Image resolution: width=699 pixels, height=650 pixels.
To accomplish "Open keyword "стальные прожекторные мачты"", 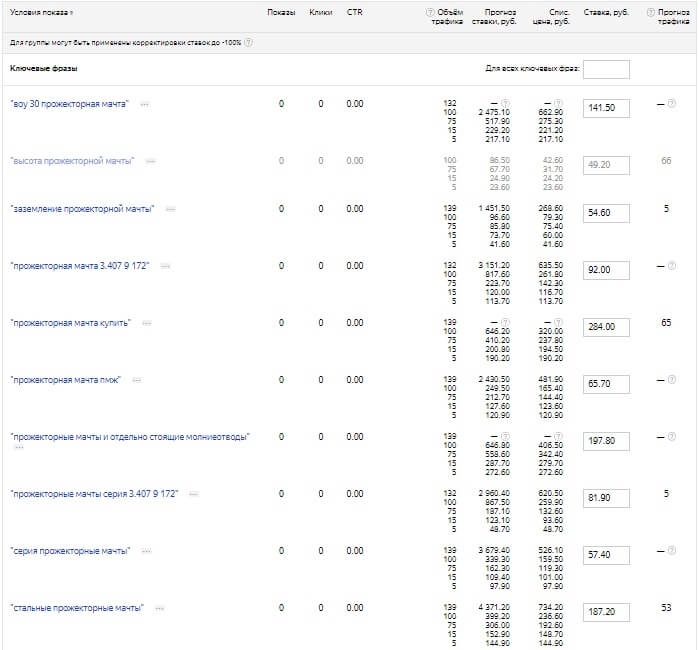I will point(77,609).
